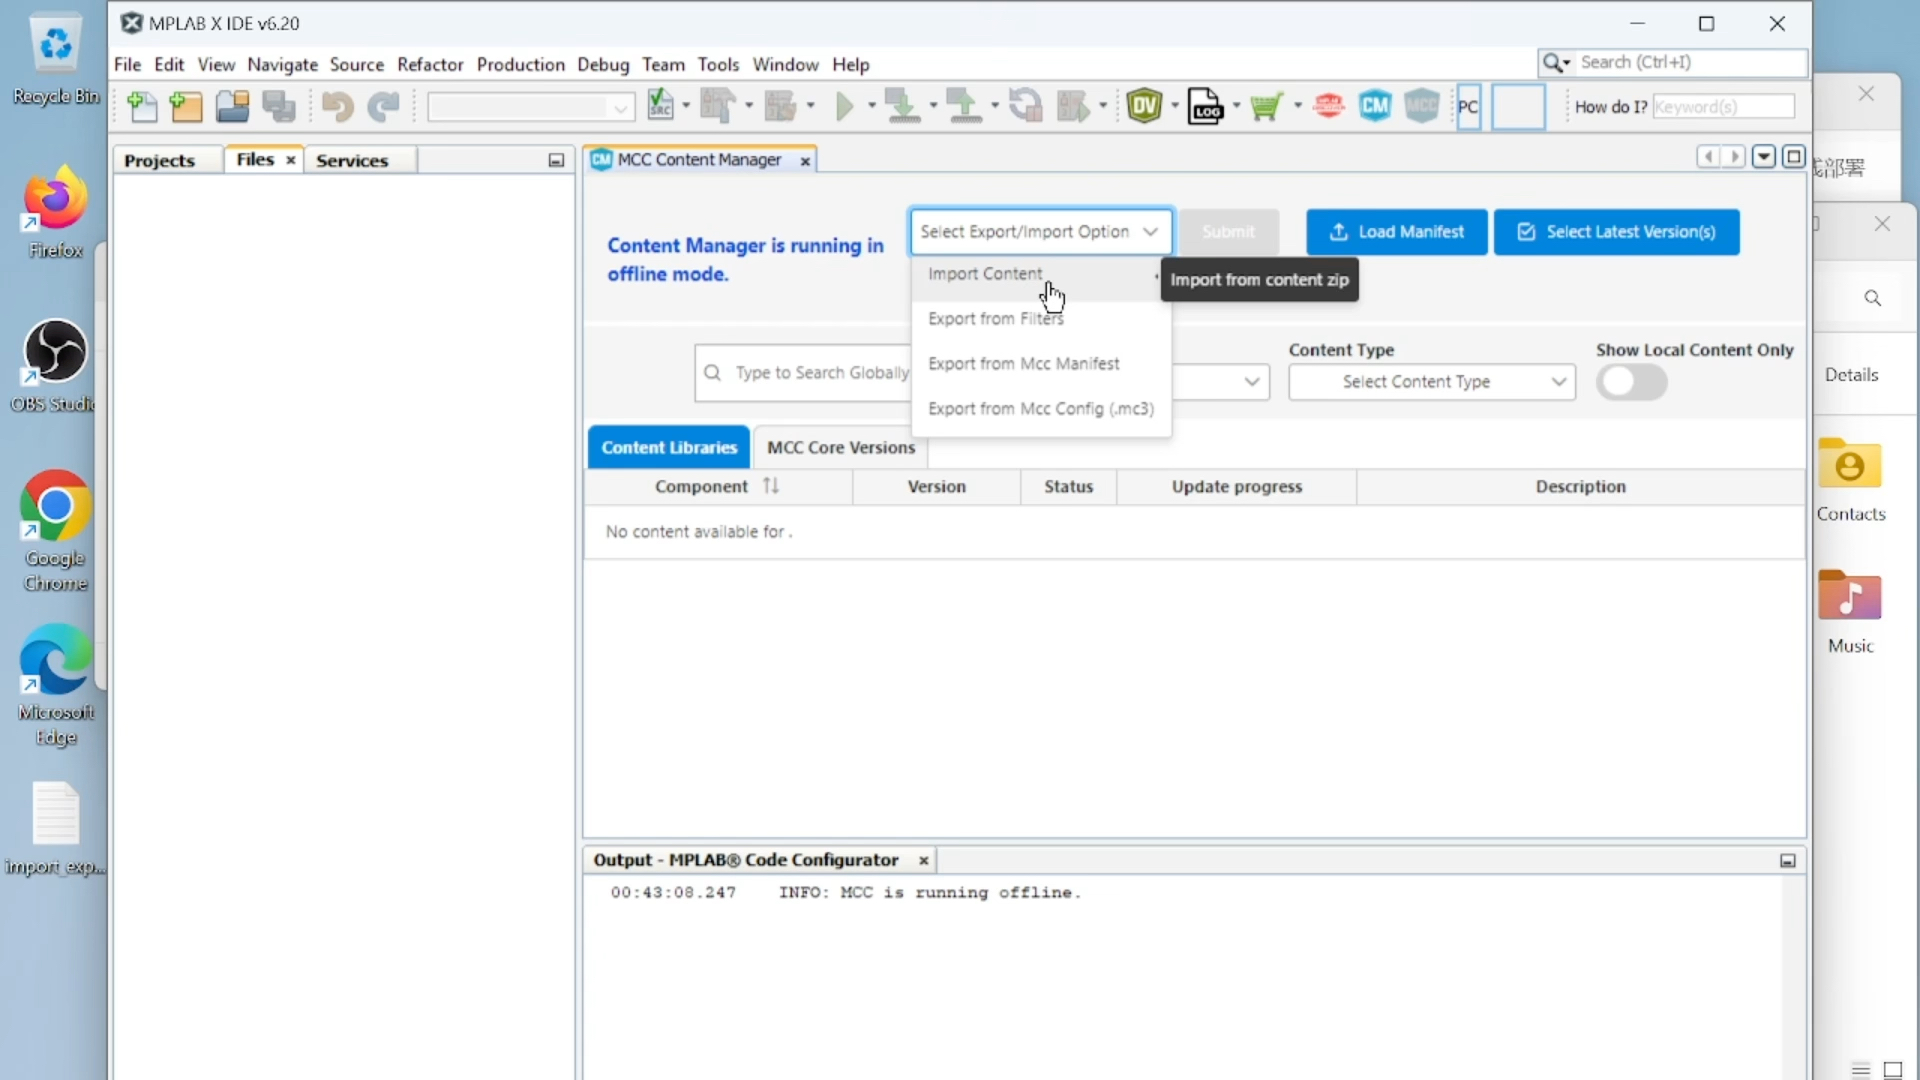Viewport: 1920px width, 1080px height.
Task: Click the LOG file toolbar icon
Action: coord(1206,105)
